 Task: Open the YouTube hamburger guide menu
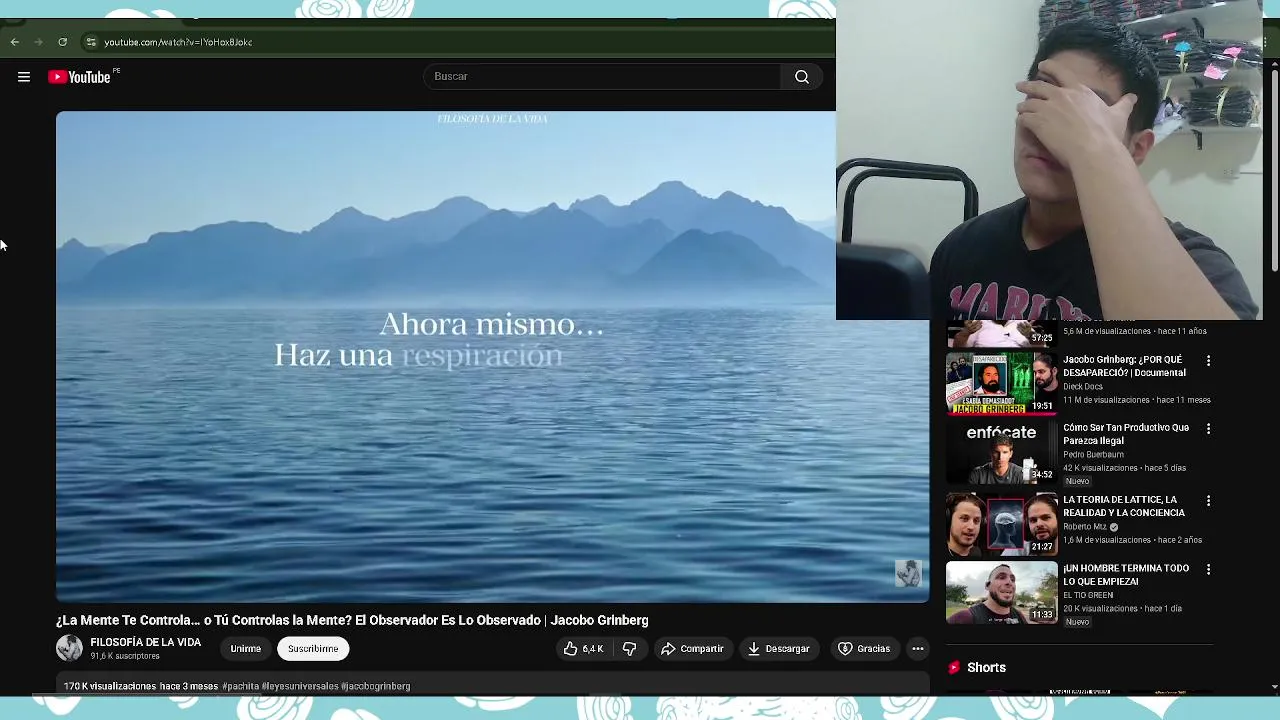click(x=24, y=77)
